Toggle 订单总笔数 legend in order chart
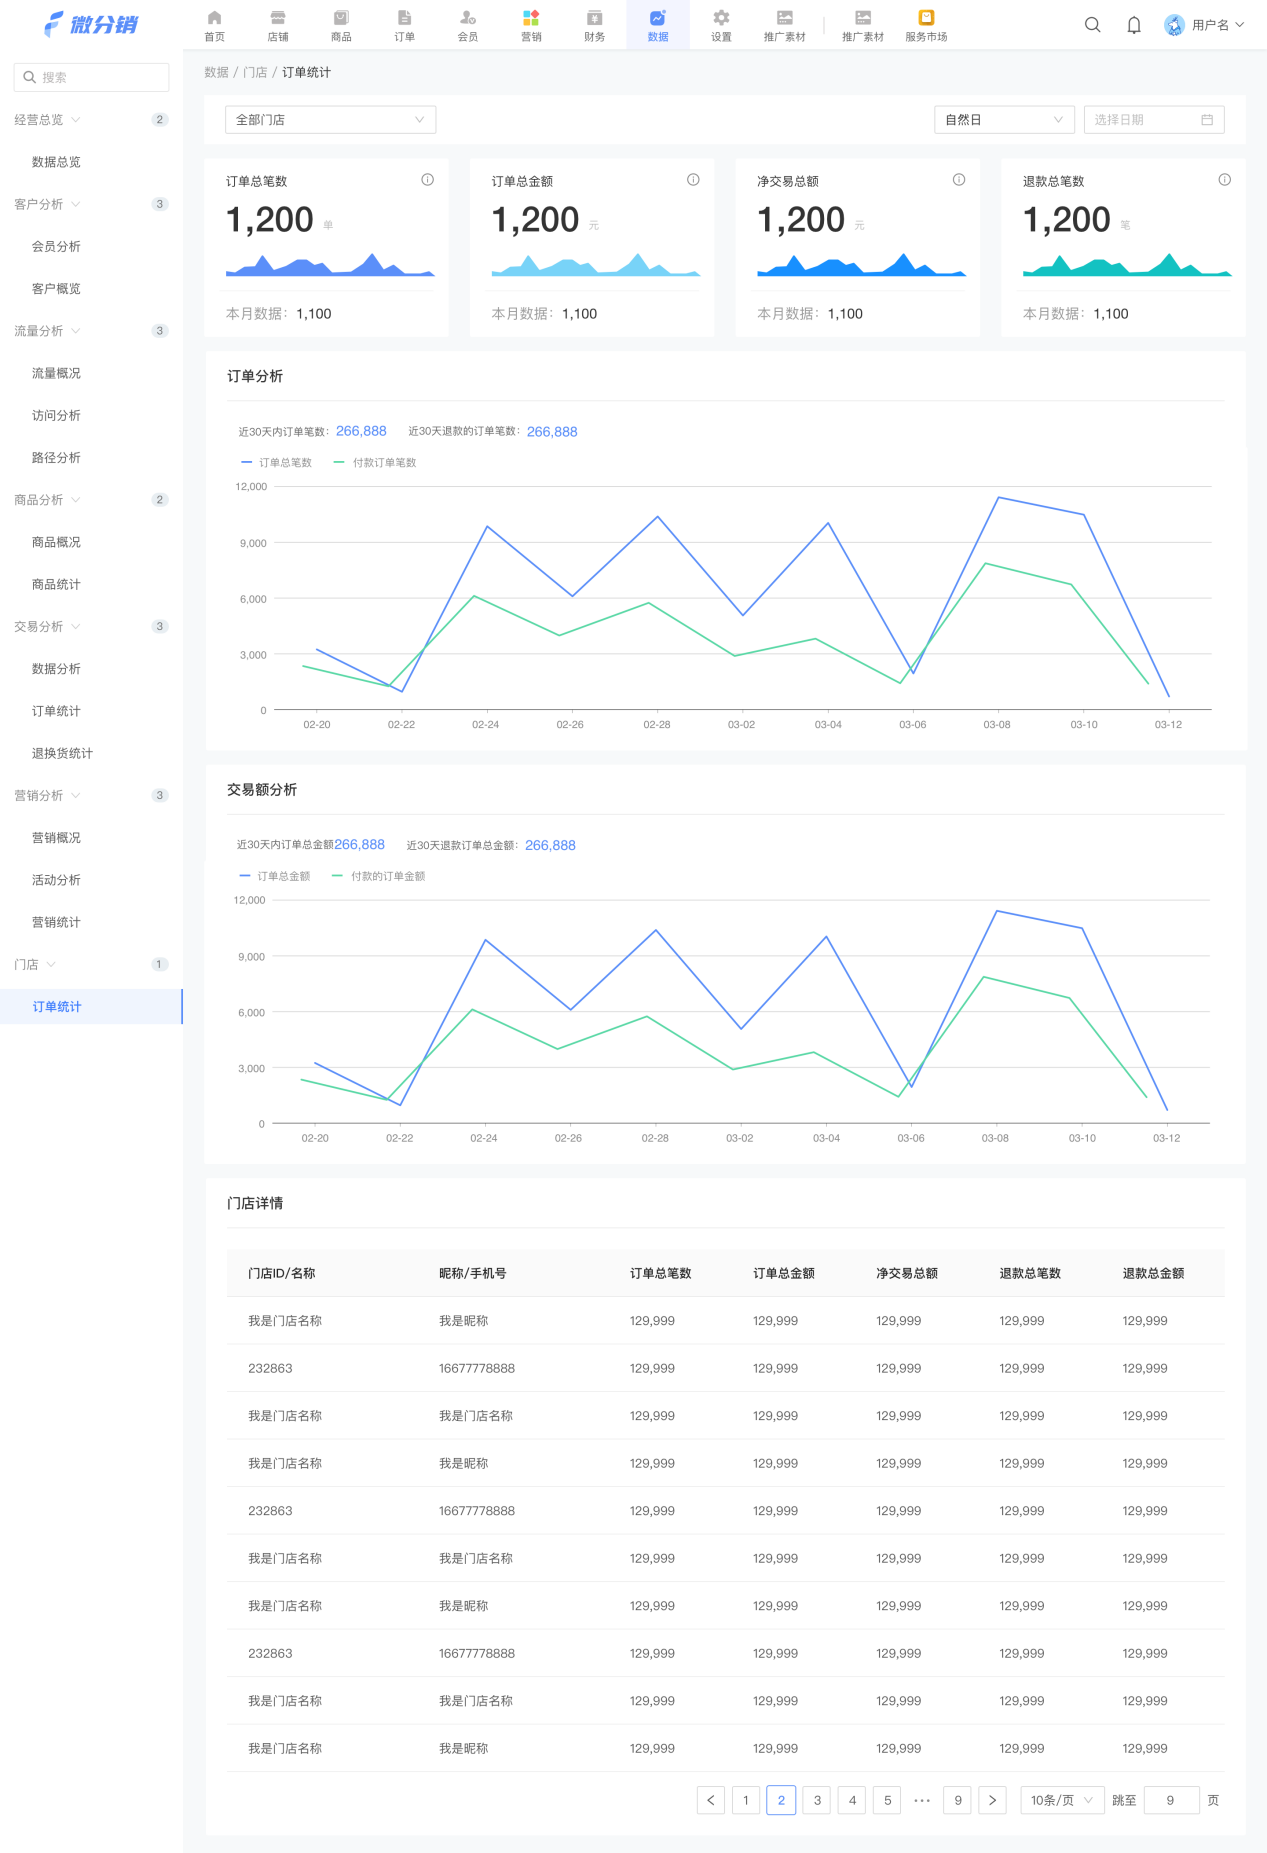The image size is (1267, 1853). (277, 463)
